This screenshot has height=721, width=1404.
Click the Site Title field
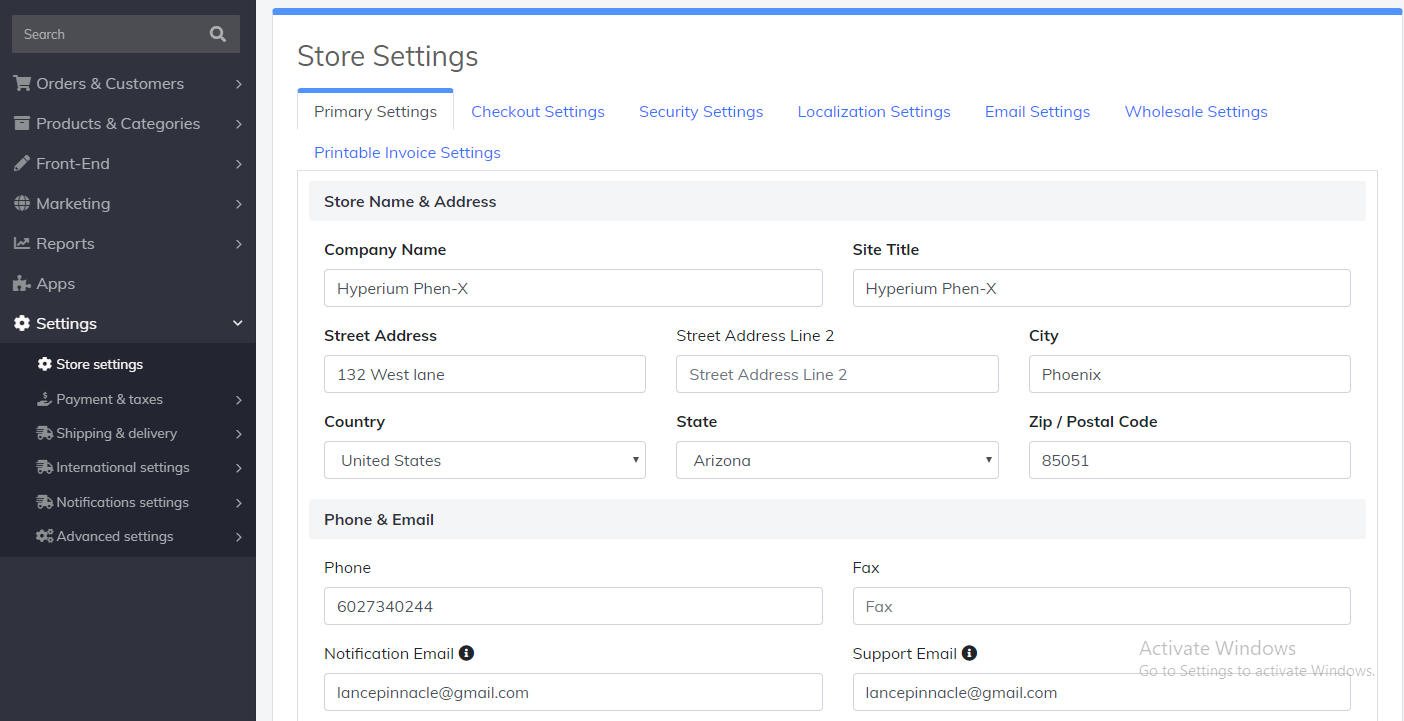click(x=1101, y=288)
